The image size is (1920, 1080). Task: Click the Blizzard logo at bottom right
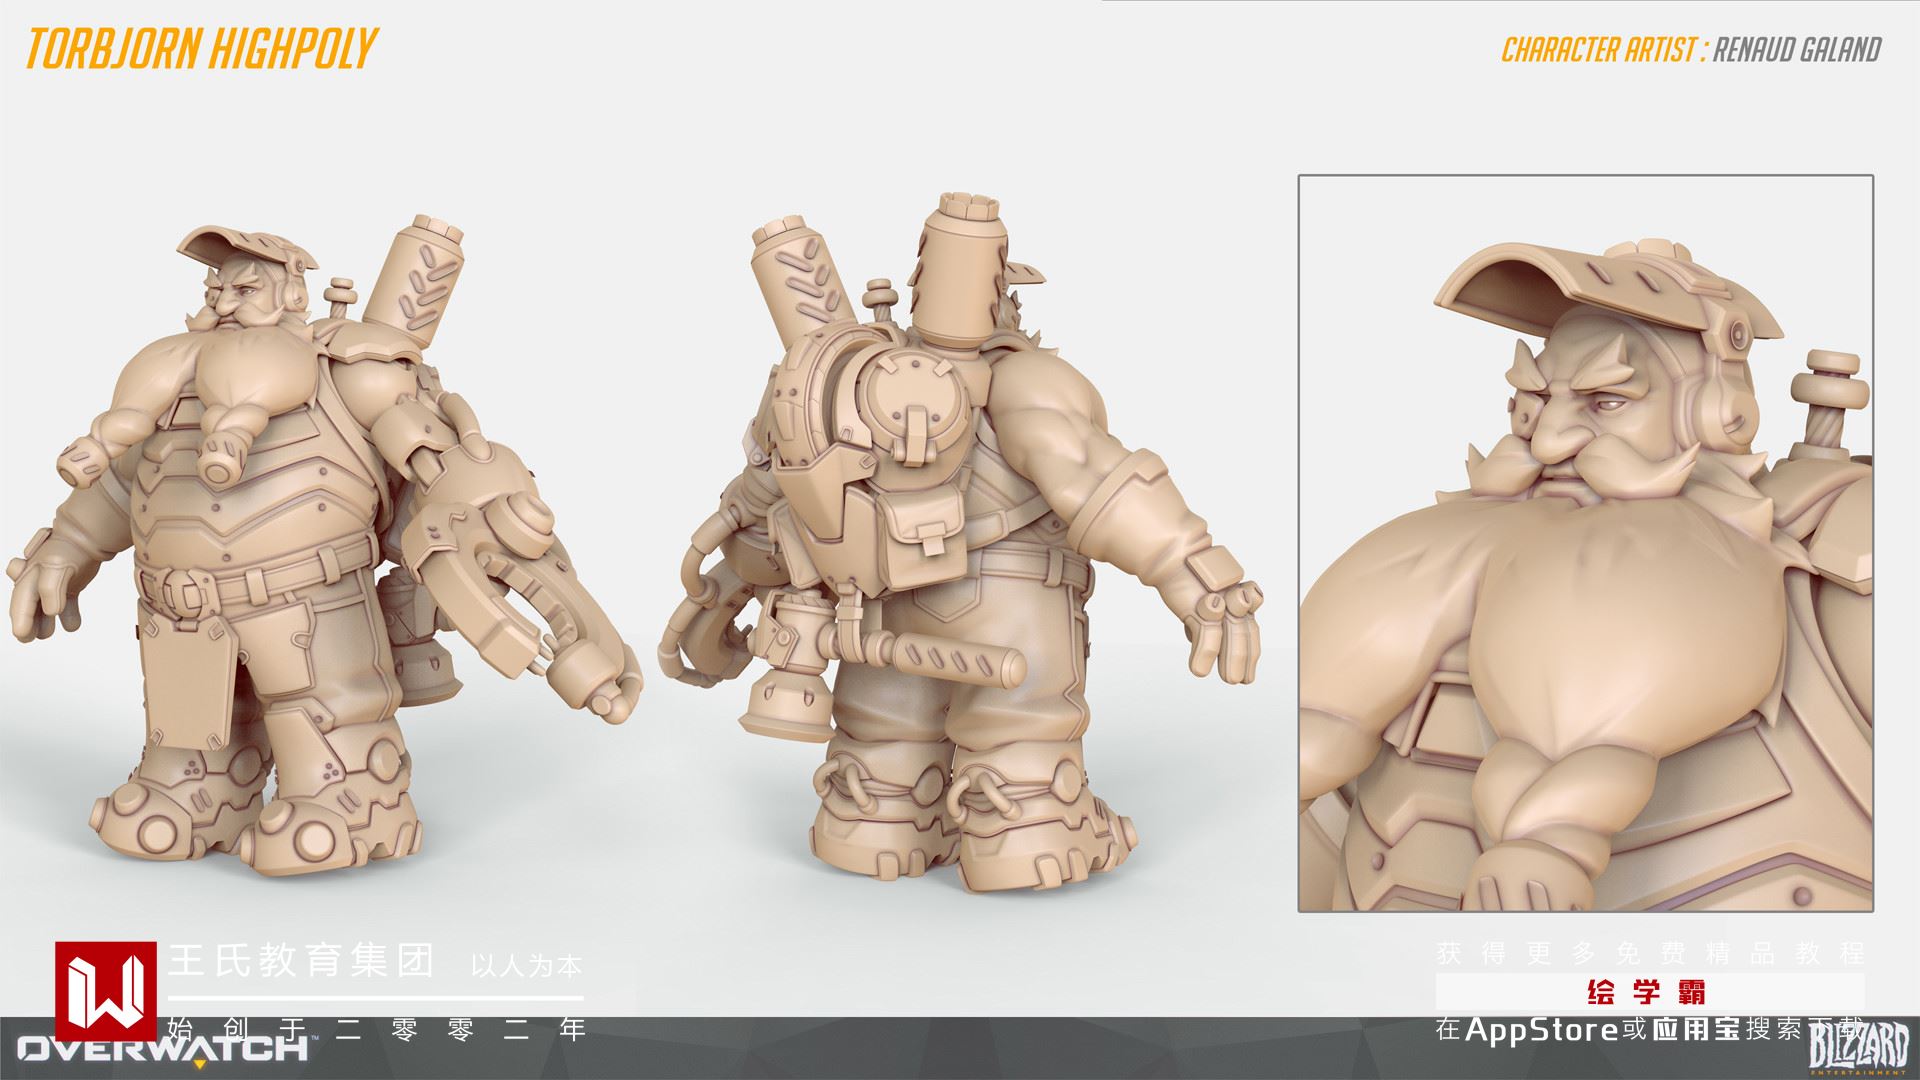[1859, 1049]
